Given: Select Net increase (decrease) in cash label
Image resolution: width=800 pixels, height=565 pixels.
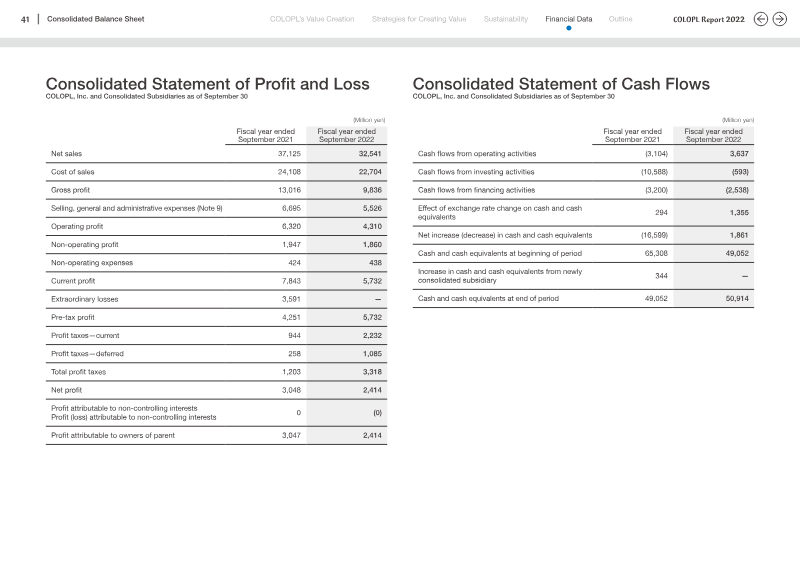Looking at the screenshot, I should point(505,235).
